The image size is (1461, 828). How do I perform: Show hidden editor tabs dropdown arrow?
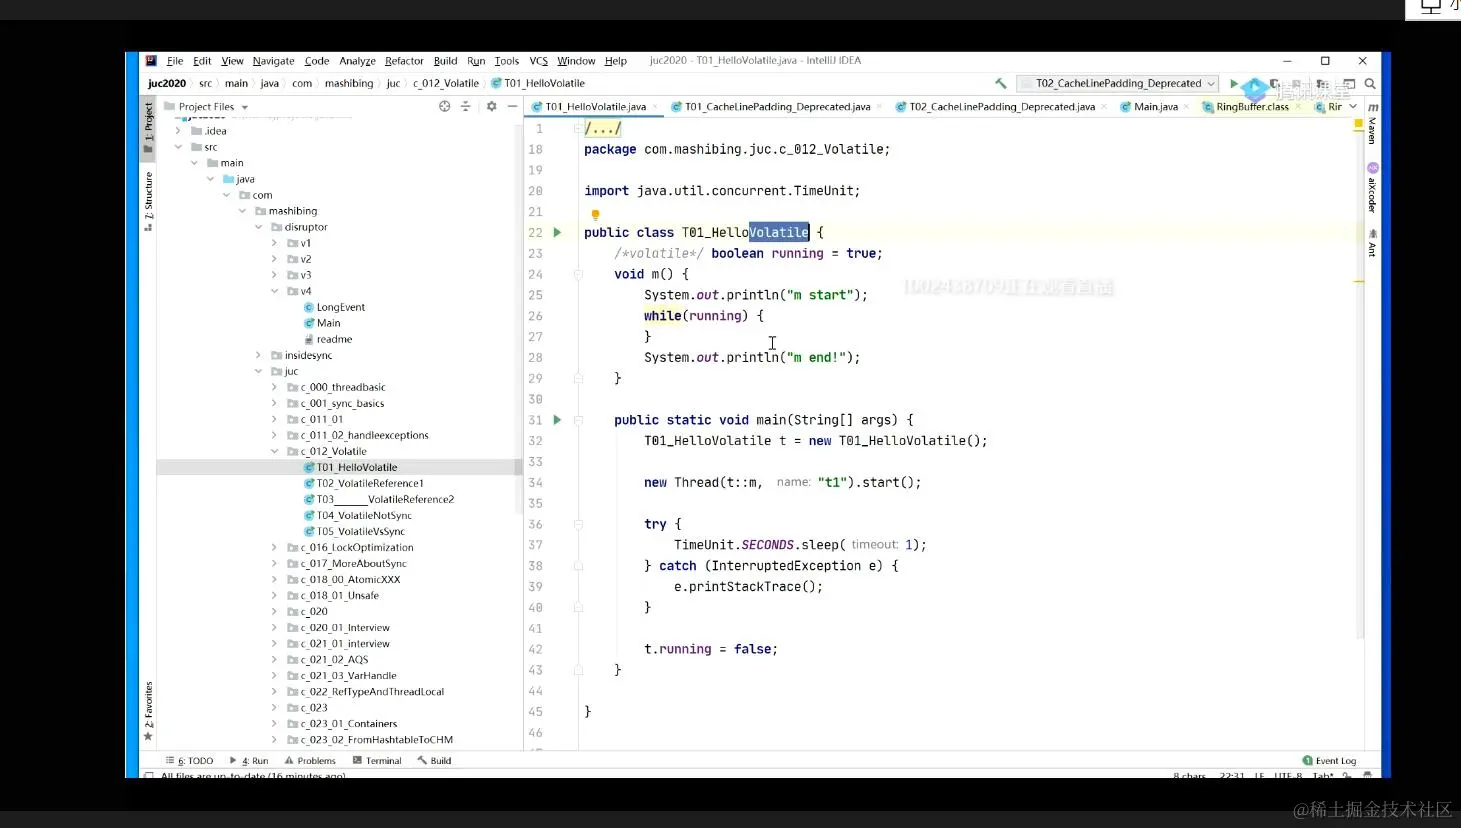click(x=1353, y=107)
